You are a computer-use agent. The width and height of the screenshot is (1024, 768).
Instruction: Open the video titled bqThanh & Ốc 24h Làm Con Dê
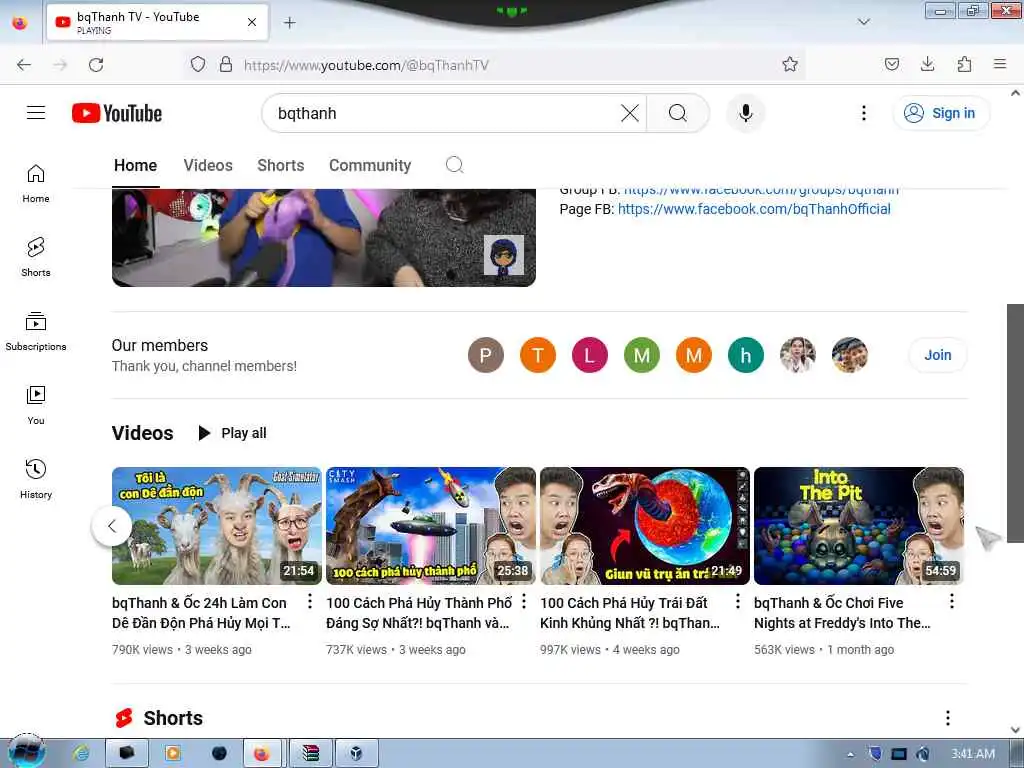click(x=202, y=613)
